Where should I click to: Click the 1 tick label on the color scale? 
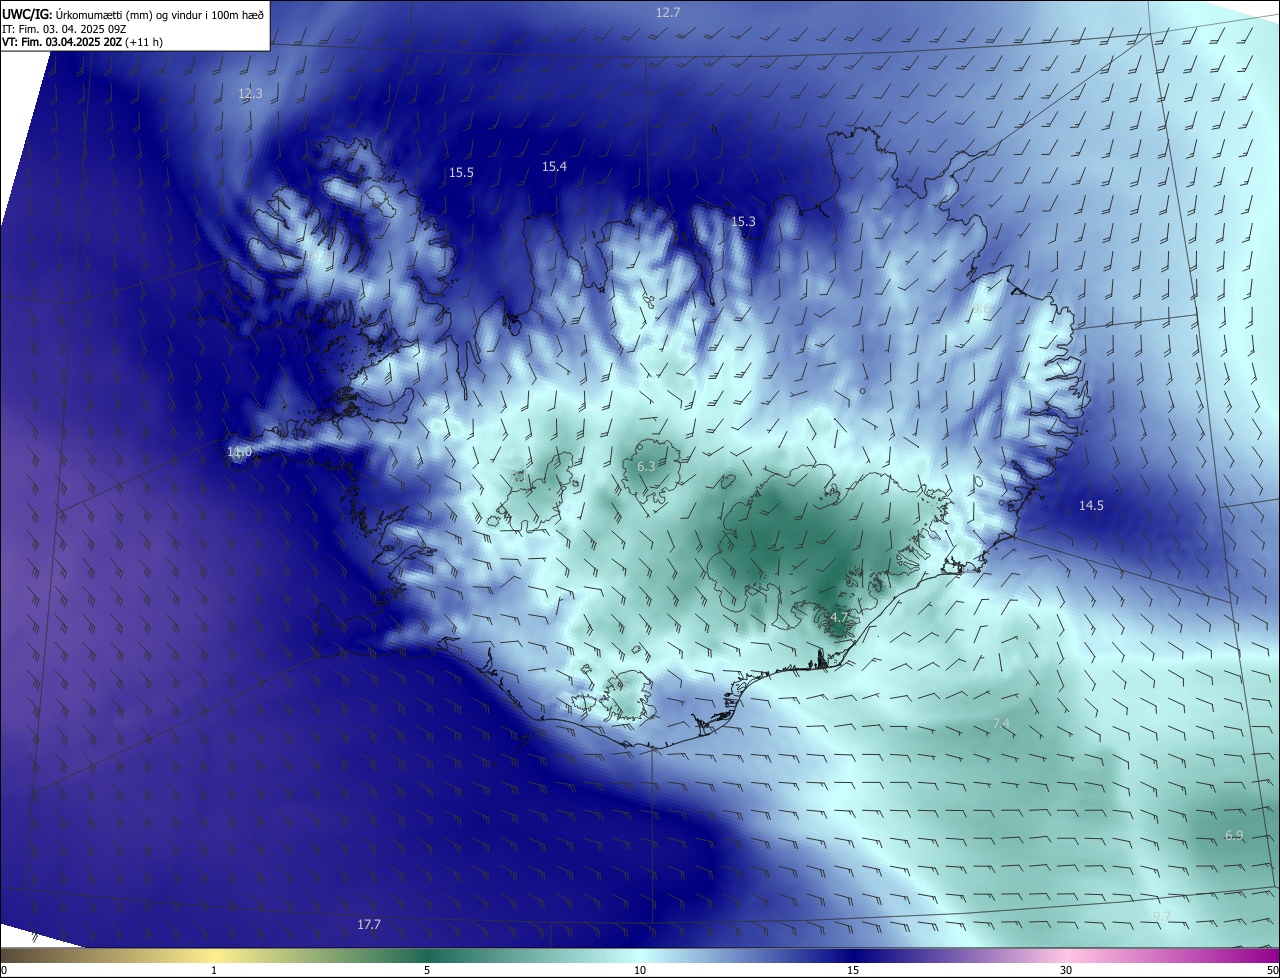pos(214,970)
